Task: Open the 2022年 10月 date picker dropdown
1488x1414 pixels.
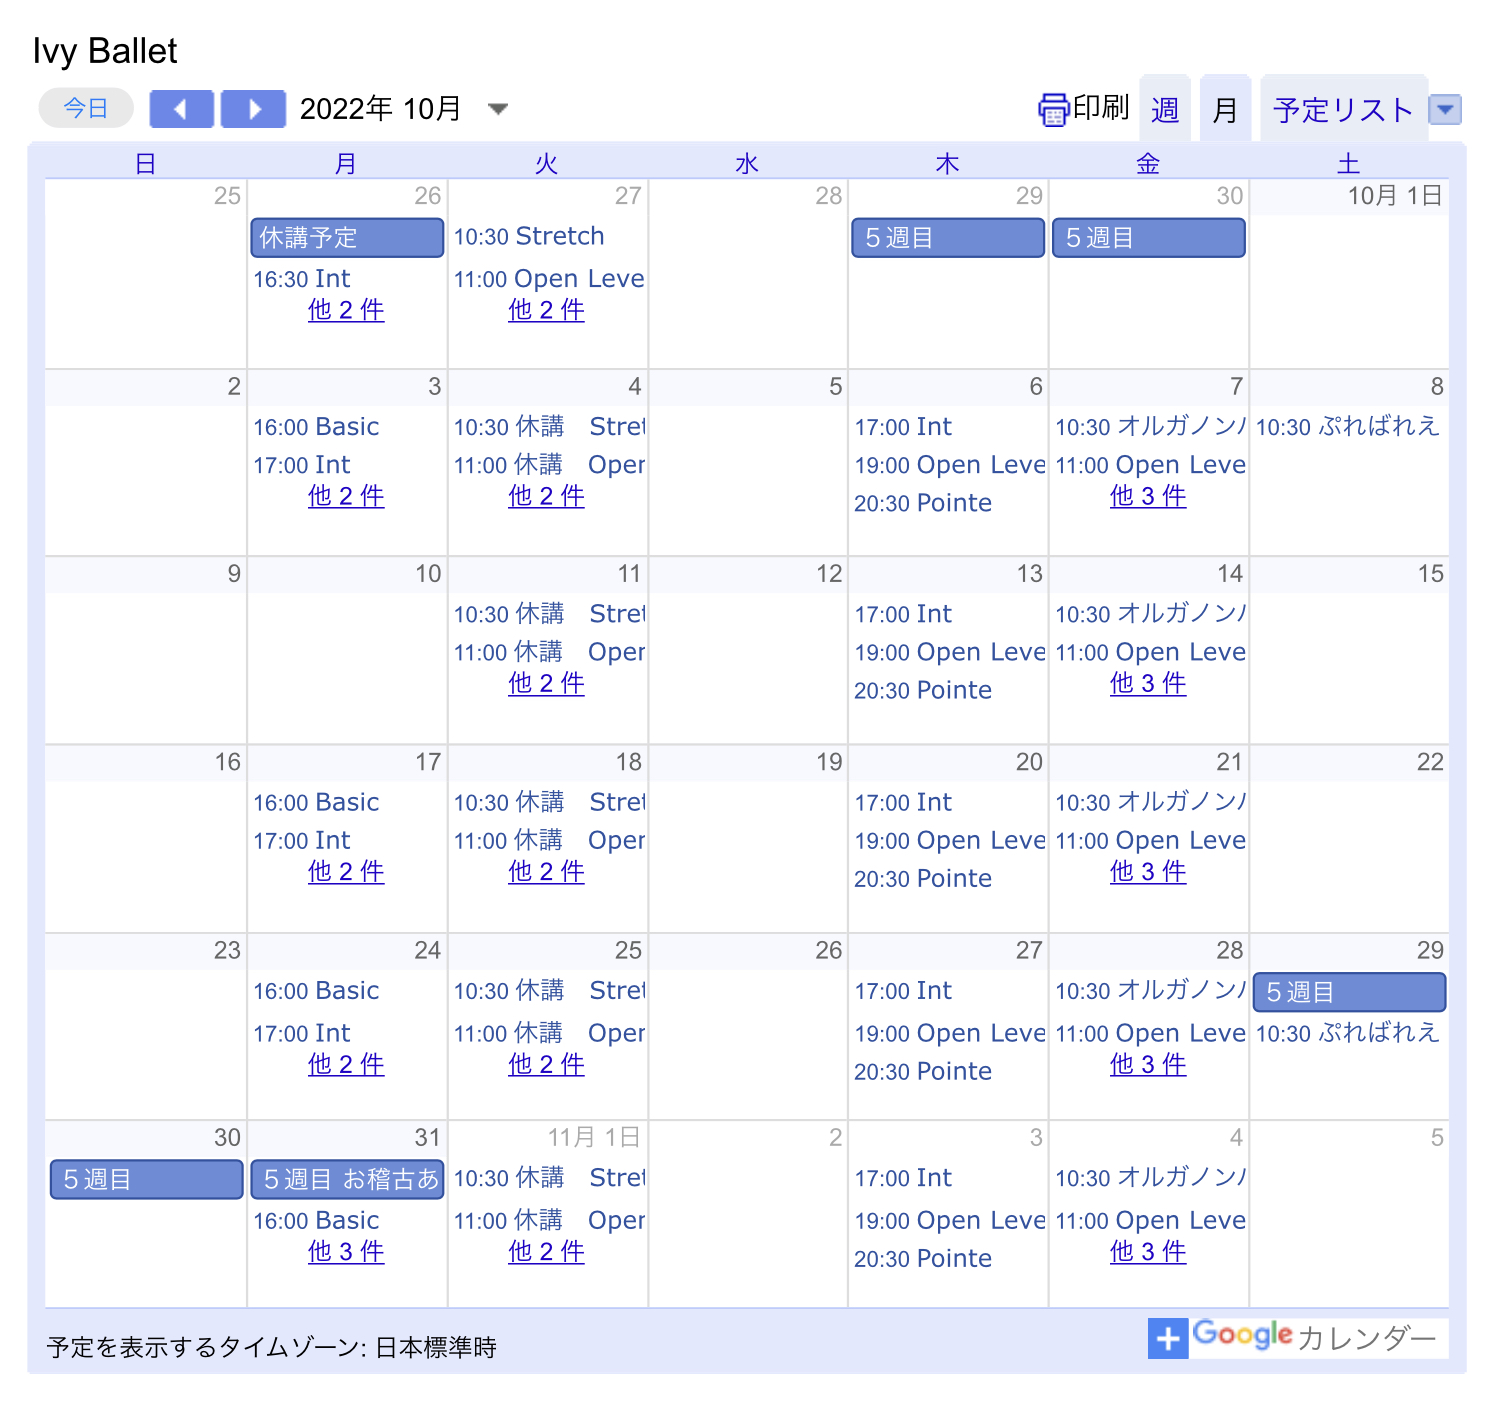Action: pyautogui.click(x=497, y=109)
